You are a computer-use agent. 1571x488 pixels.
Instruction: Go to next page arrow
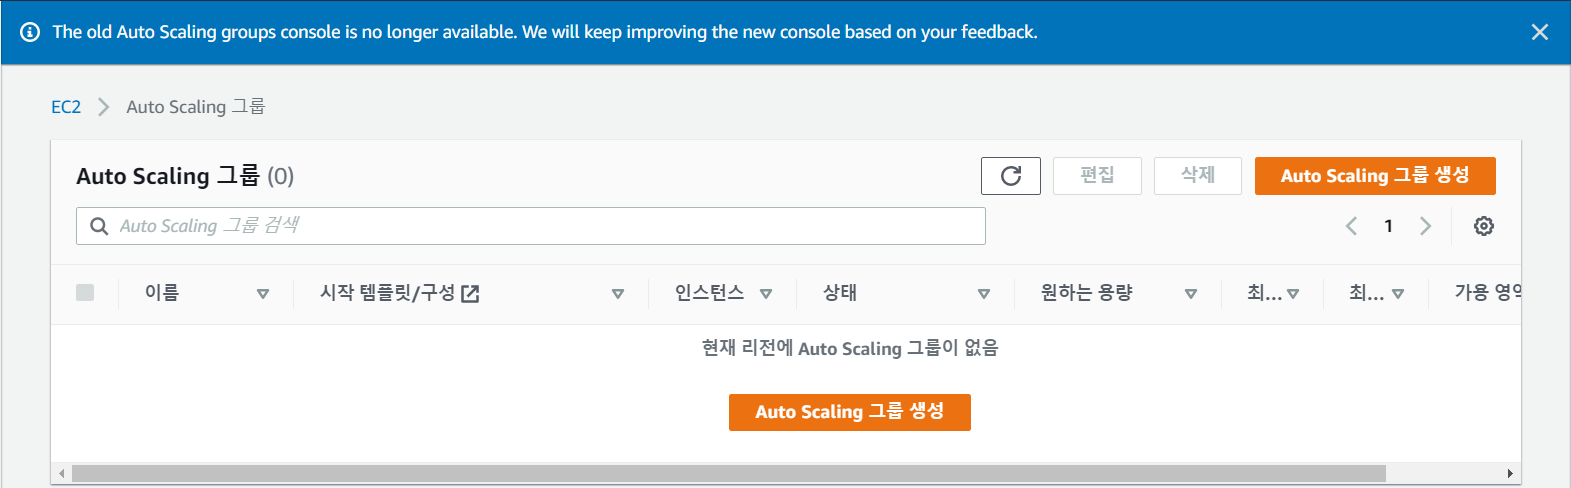coord(1426,226)
